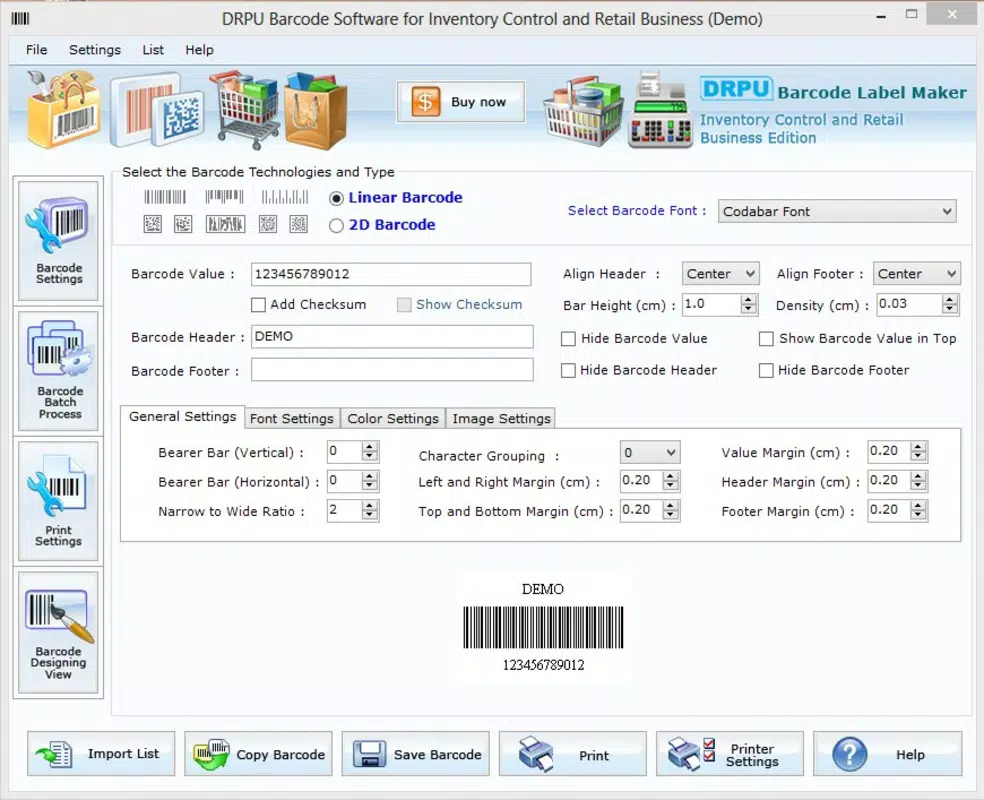This screenshot has height=800, width=984.
Task: Open the File menu
Action: 36,50
